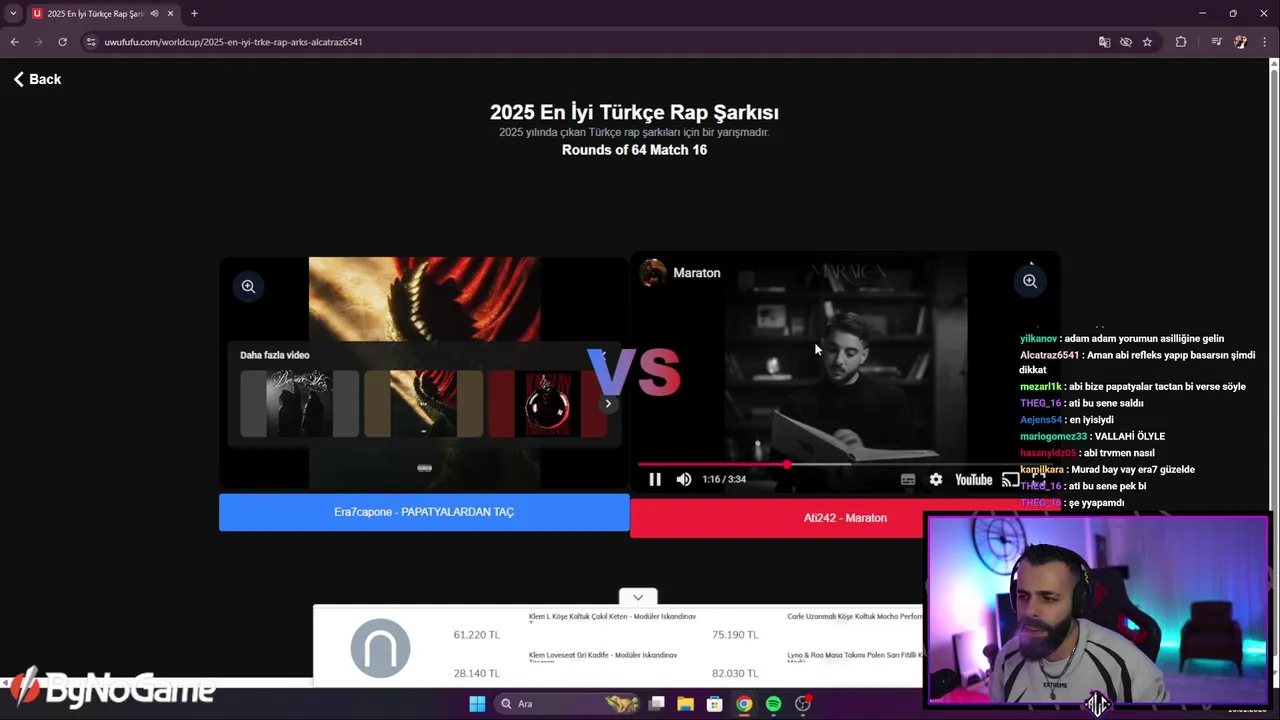Open second suggested video with dragon artwork

423,404
